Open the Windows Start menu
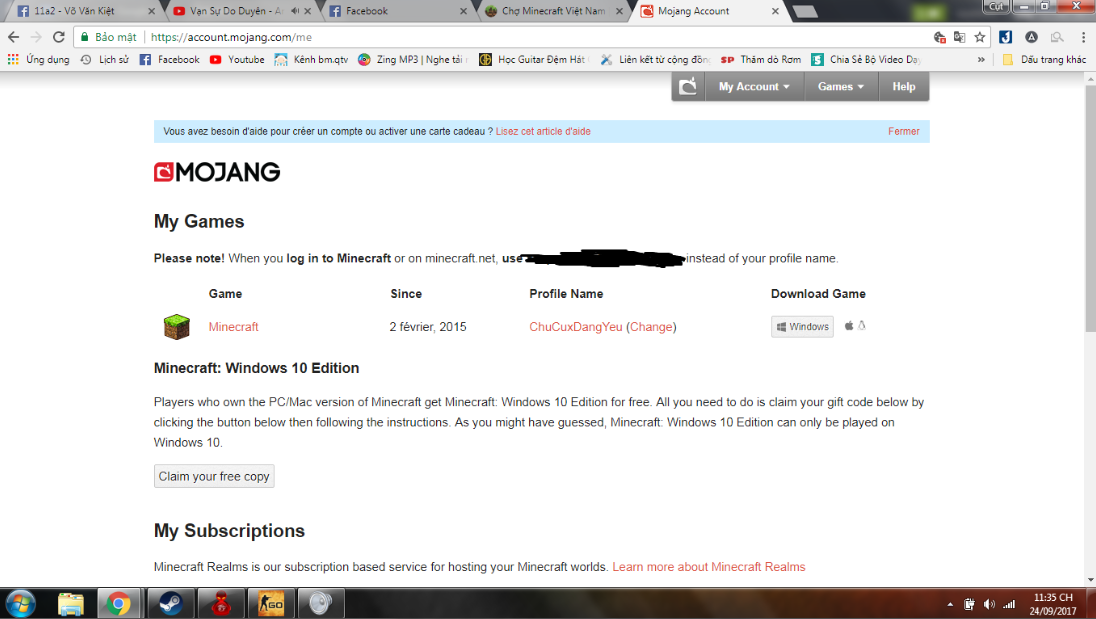Screen dimensions: 1096x619 (x=21, y=604)
